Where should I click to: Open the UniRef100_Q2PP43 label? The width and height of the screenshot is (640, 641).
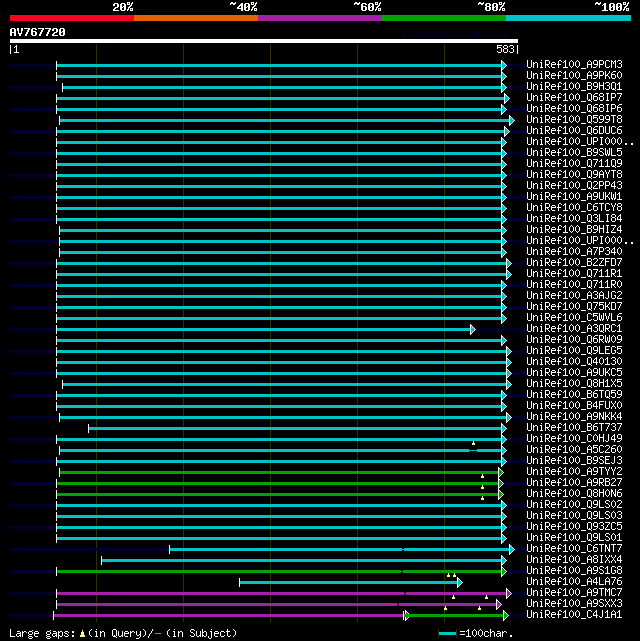click(574, 186)
